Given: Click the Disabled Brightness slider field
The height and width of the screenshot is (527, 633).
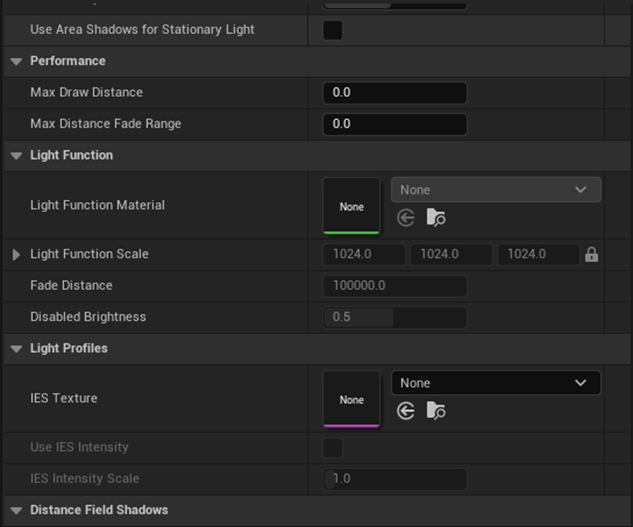Looking at the screenshot, I should (x=394, y=317).
